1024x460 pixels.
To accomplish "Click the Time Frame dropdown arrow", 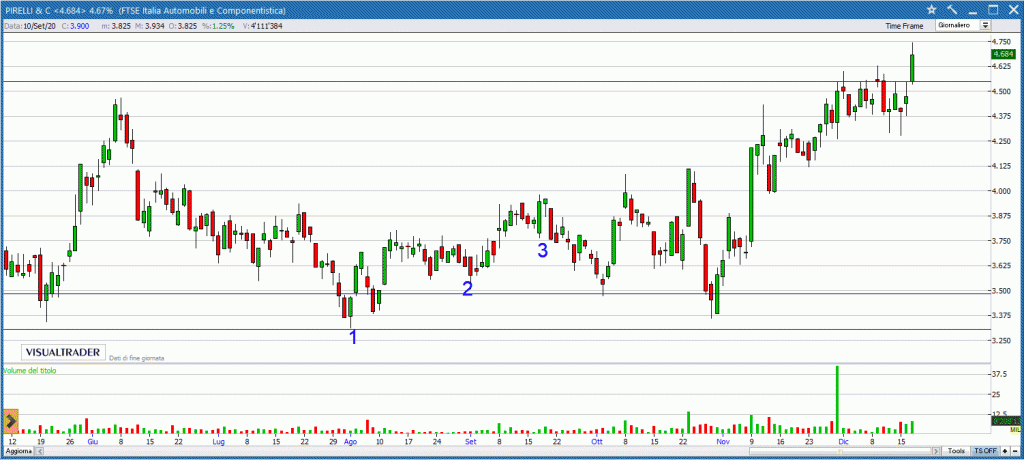I will (985, 25).
